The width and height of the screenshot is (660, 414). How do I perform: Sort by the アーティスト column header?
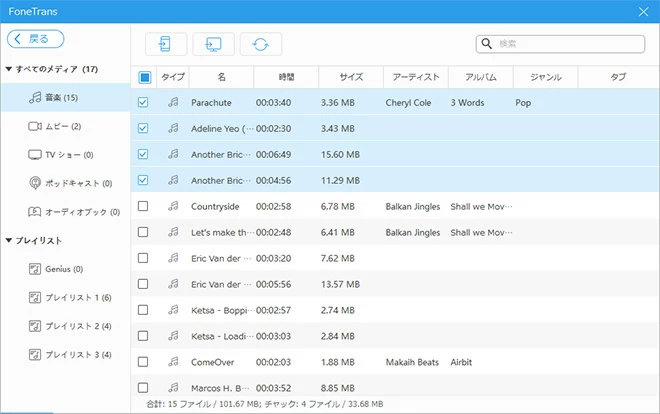(x=416, y=77)
